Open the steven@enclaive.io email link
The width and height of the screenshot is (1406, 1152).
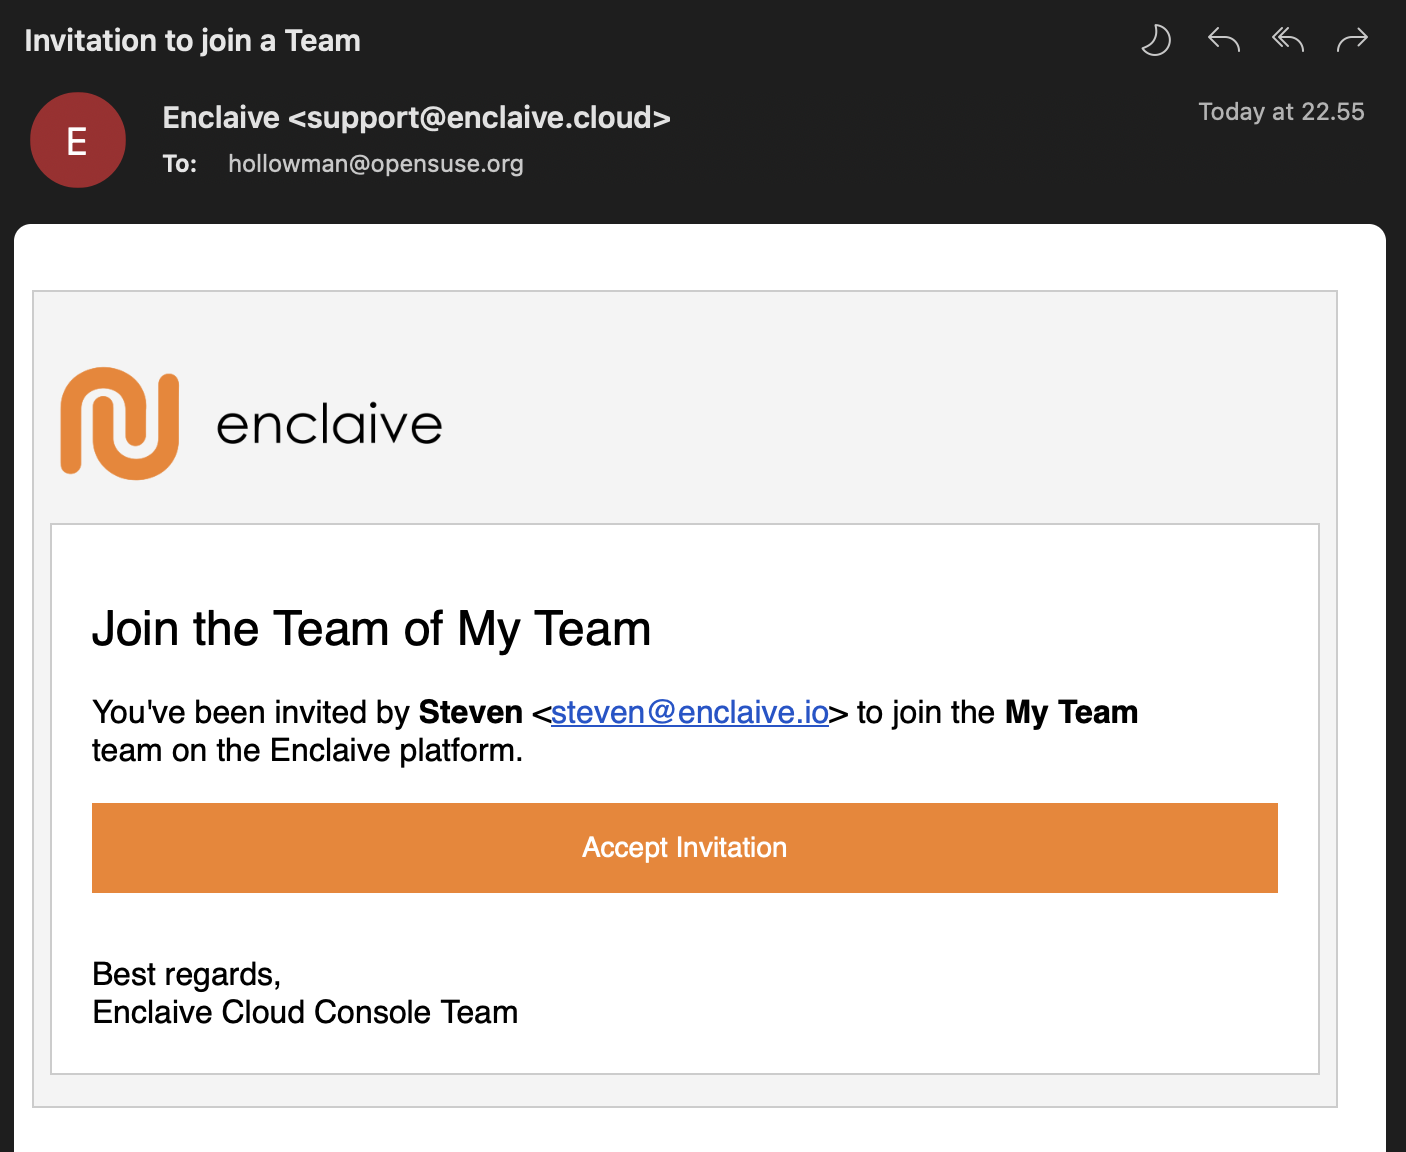[x=689, y=712]
